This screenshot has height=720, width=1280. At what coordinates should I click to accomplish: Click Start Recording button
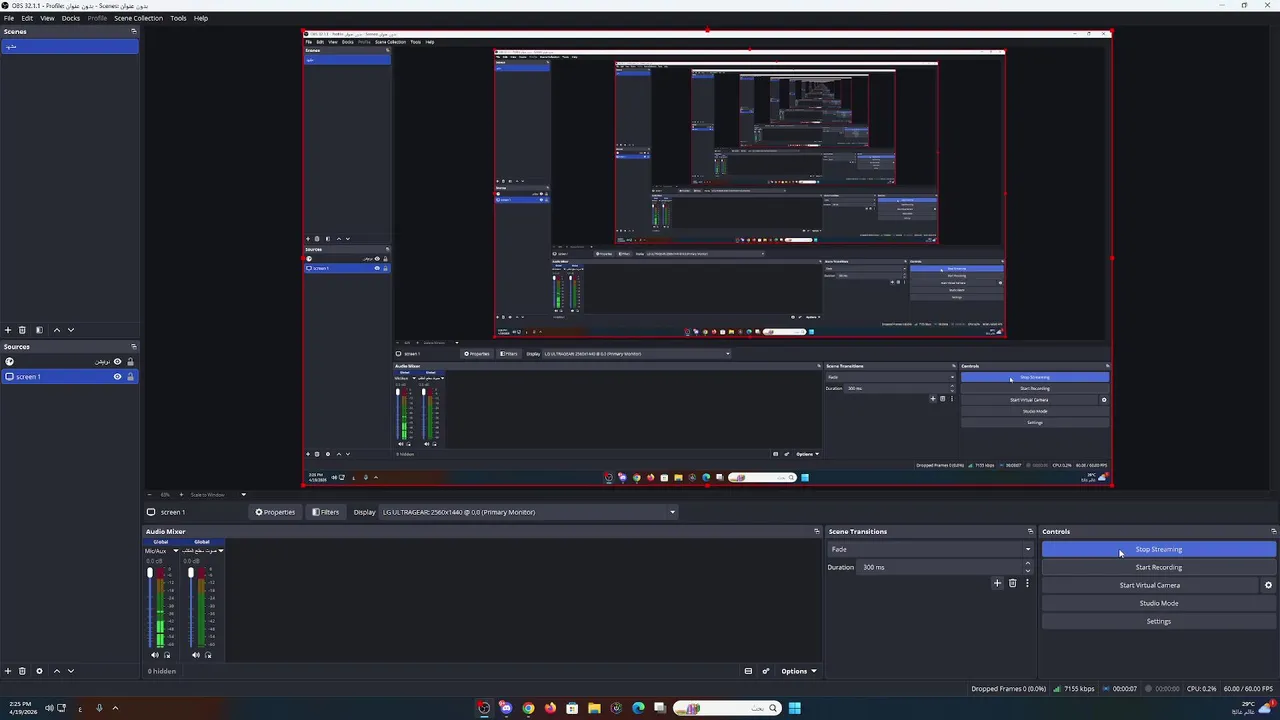pyautogui.click(x=1158, y=567)
